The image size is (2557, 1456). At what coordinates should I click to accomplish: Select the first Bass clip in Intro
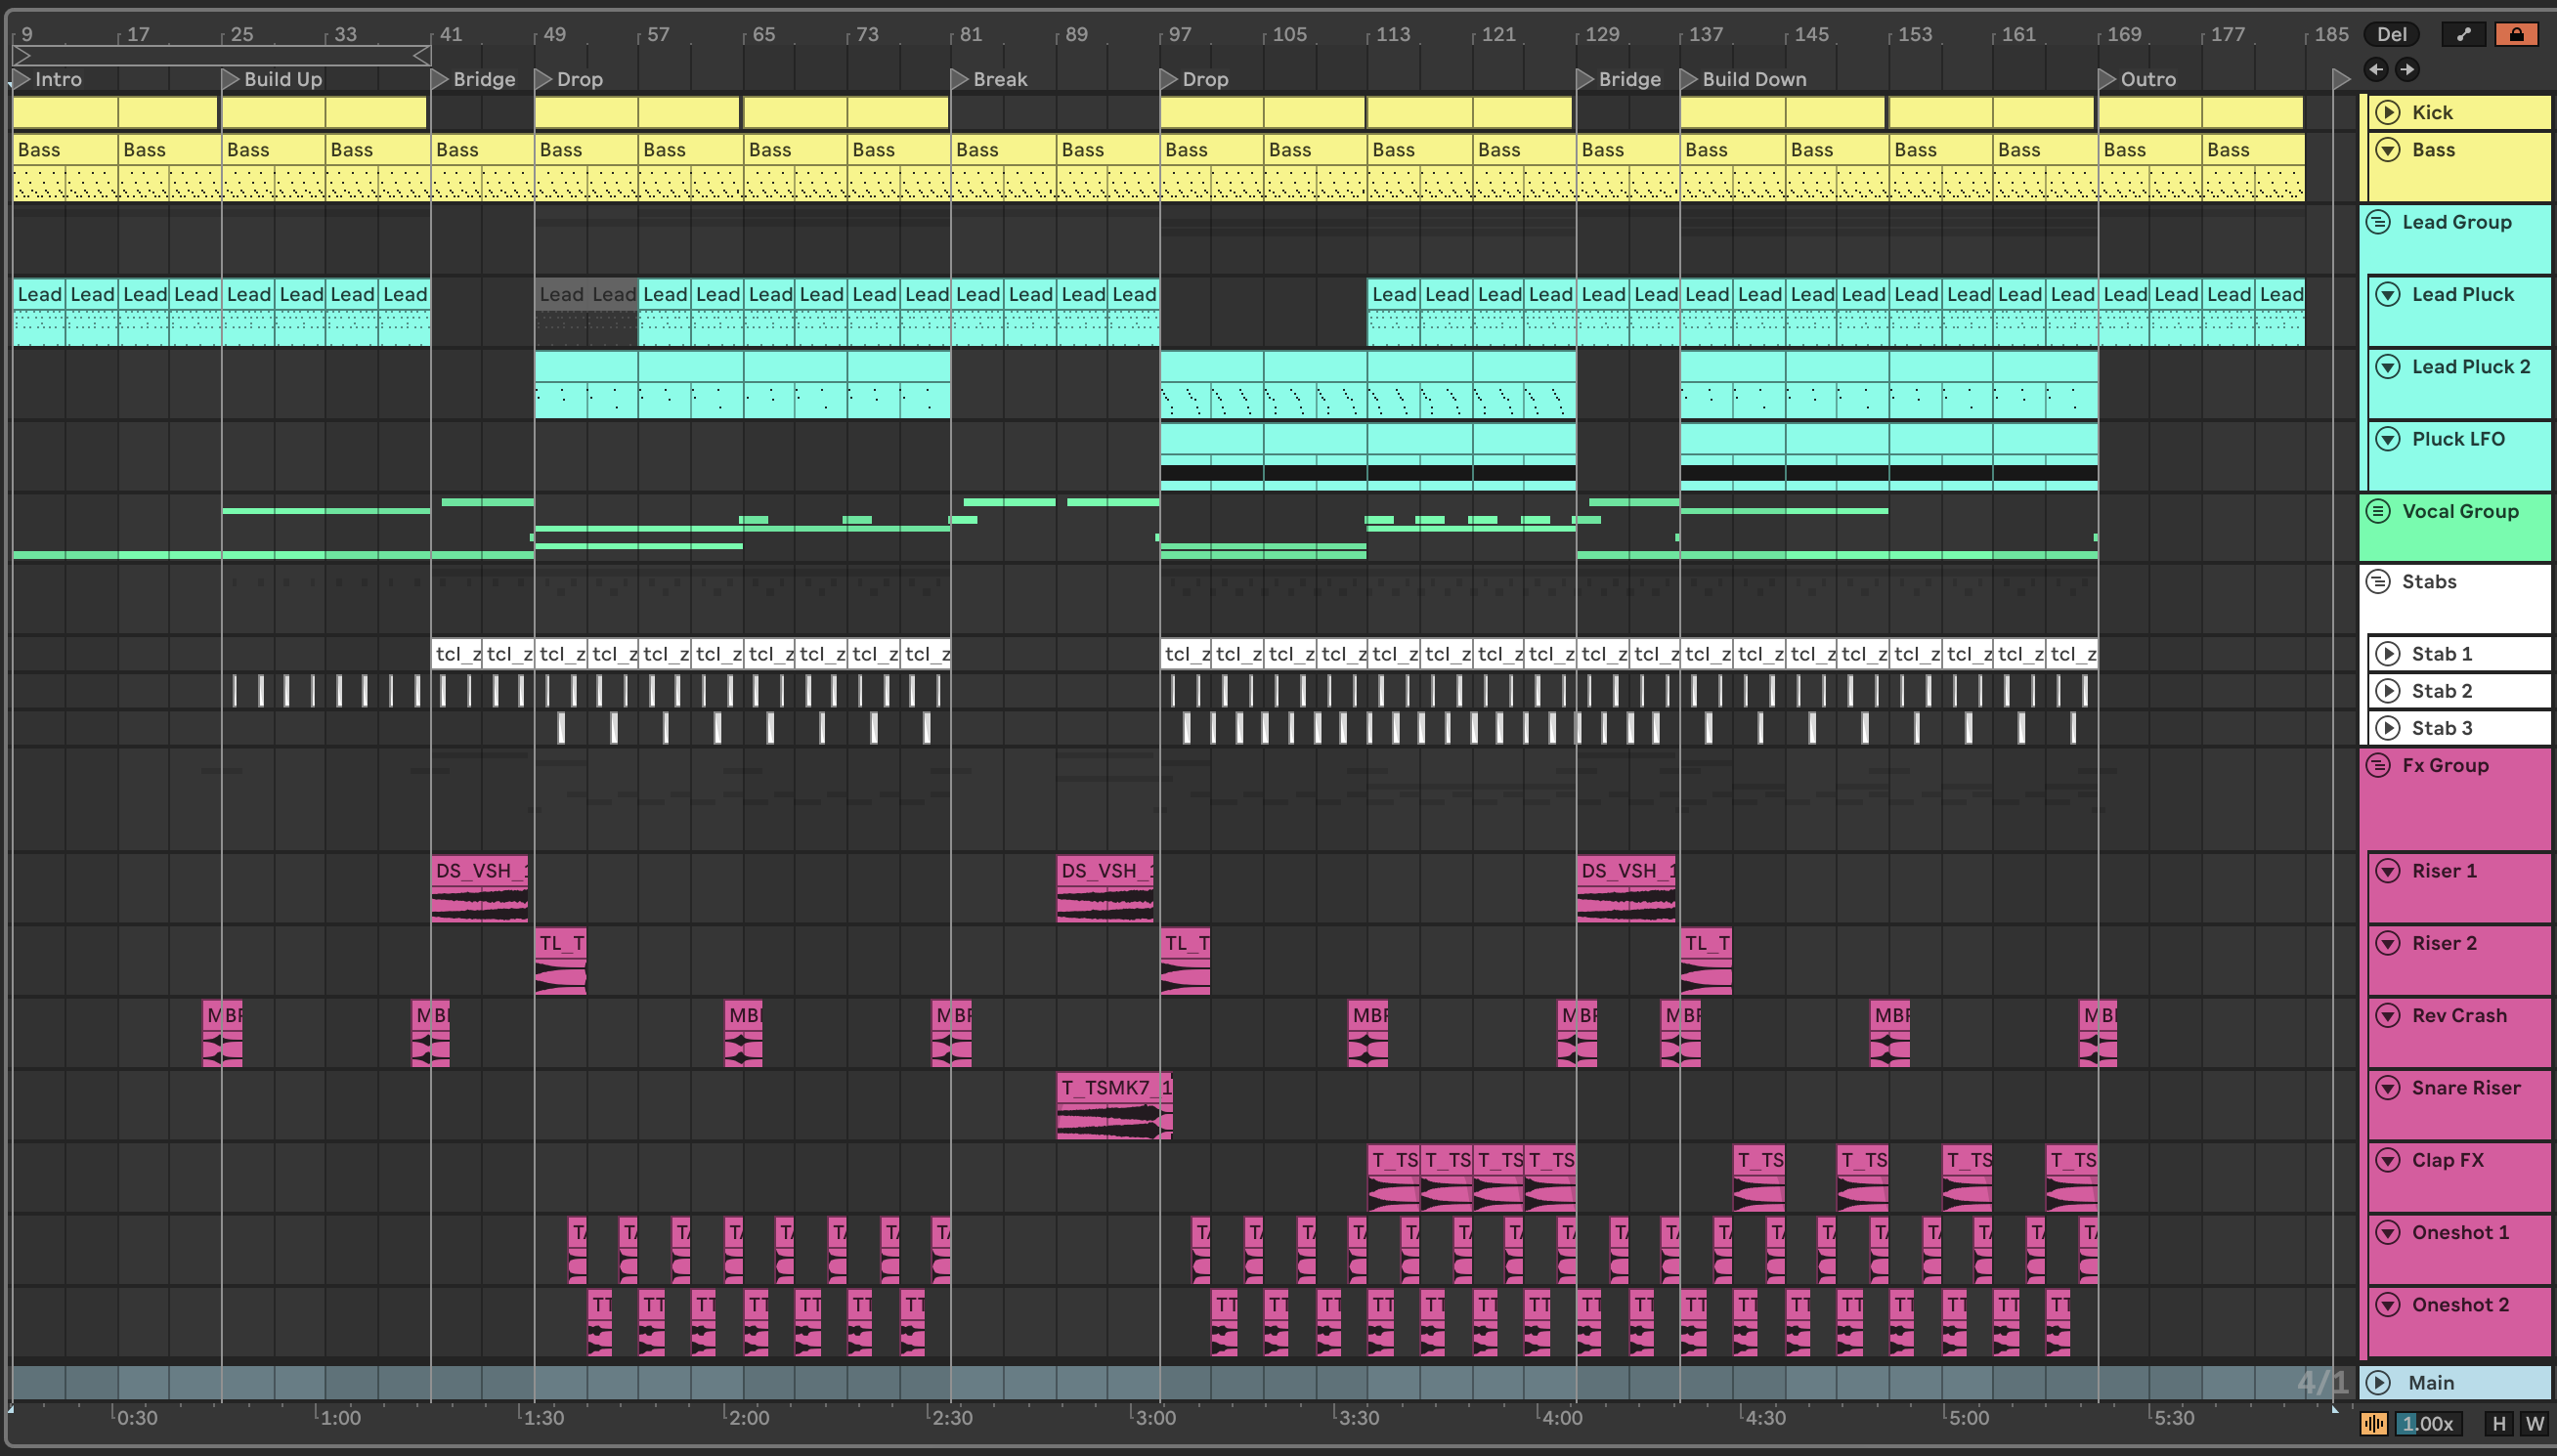tap(65, 167)
